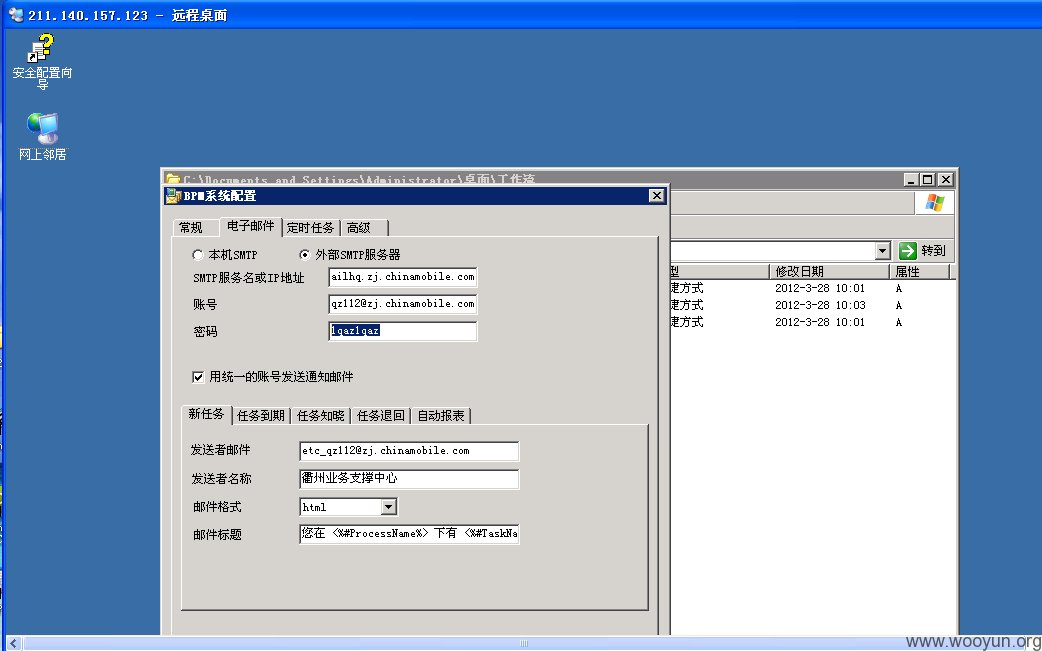
Task: Click the green 转到 arrow icon
Action: click(908, 250)
